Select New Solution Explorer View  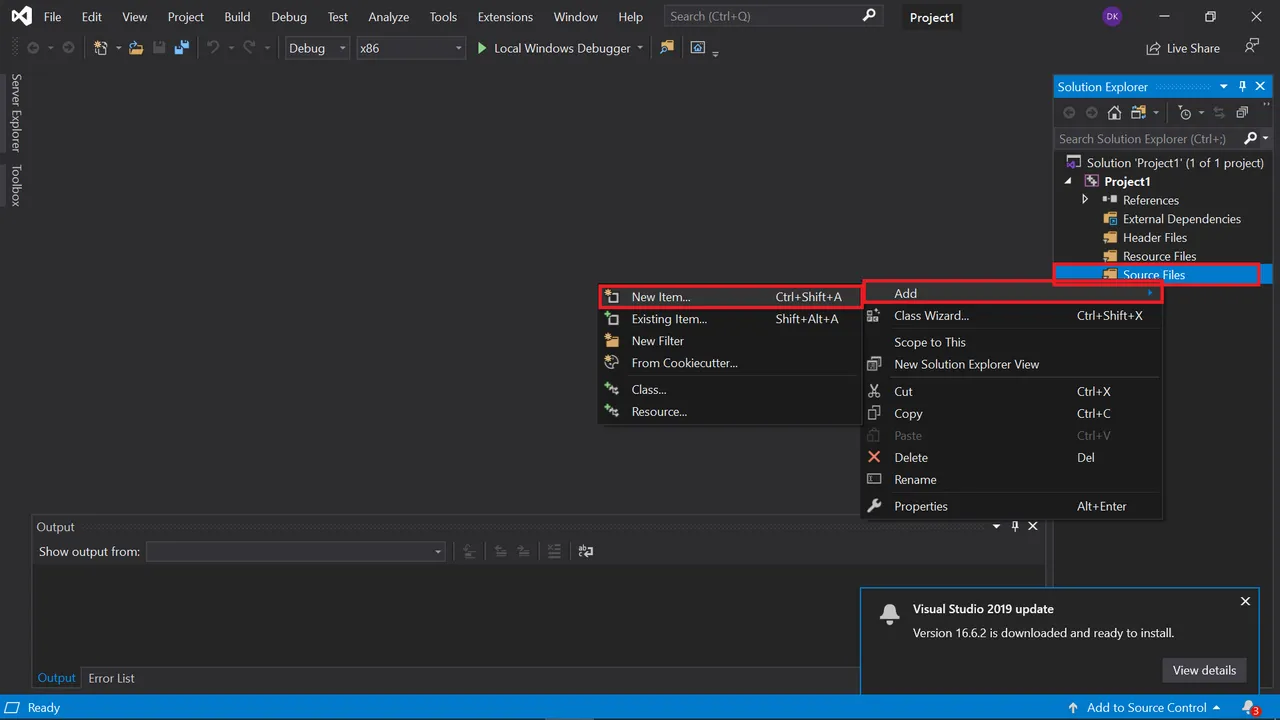click(1012, 364)
